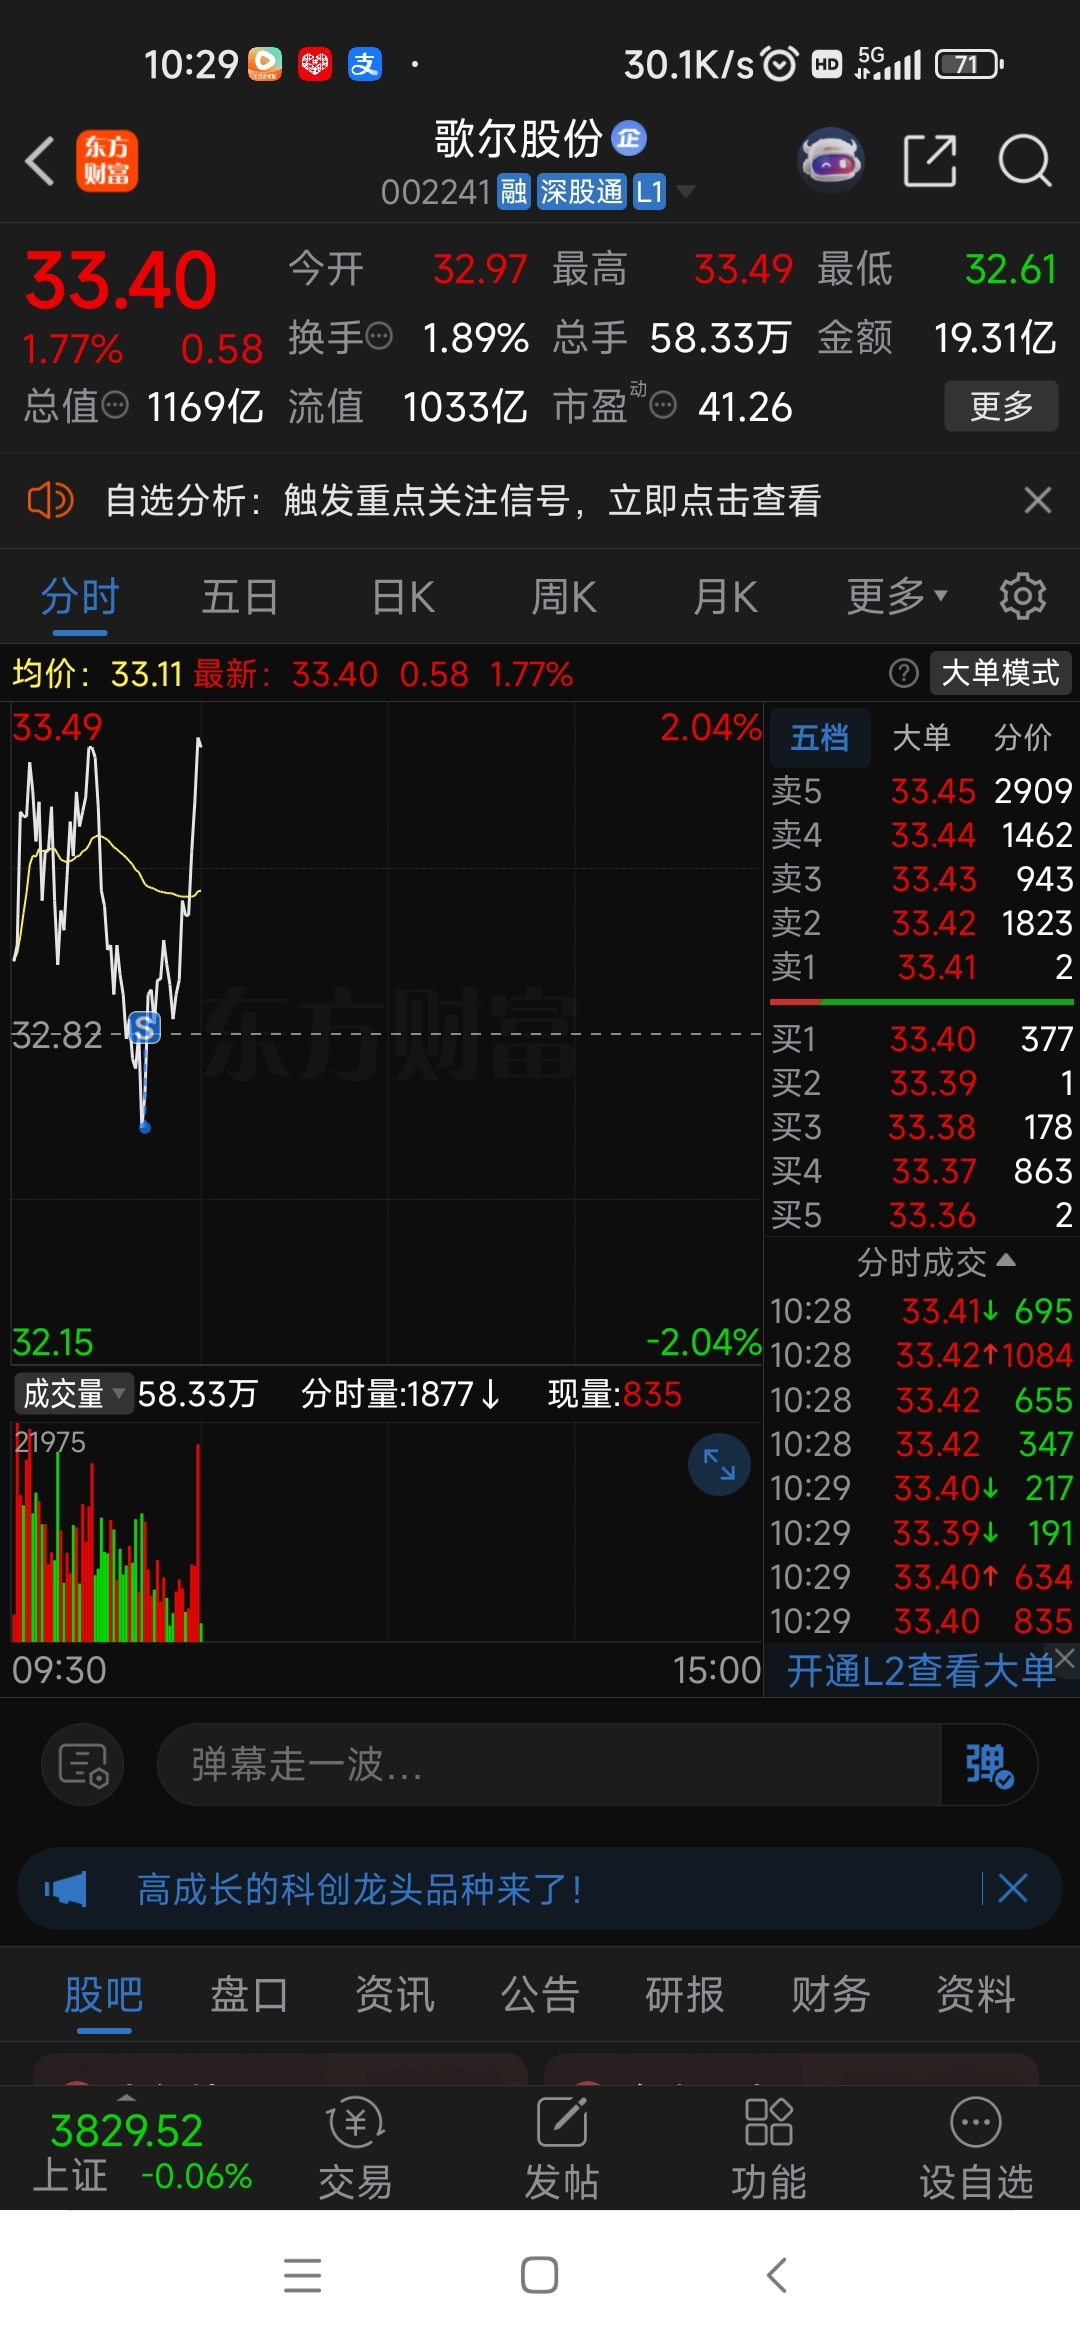Open 自选分析 signal notice text
This screenshot has width=1080, height=2340.
click(x=463, y=500)
